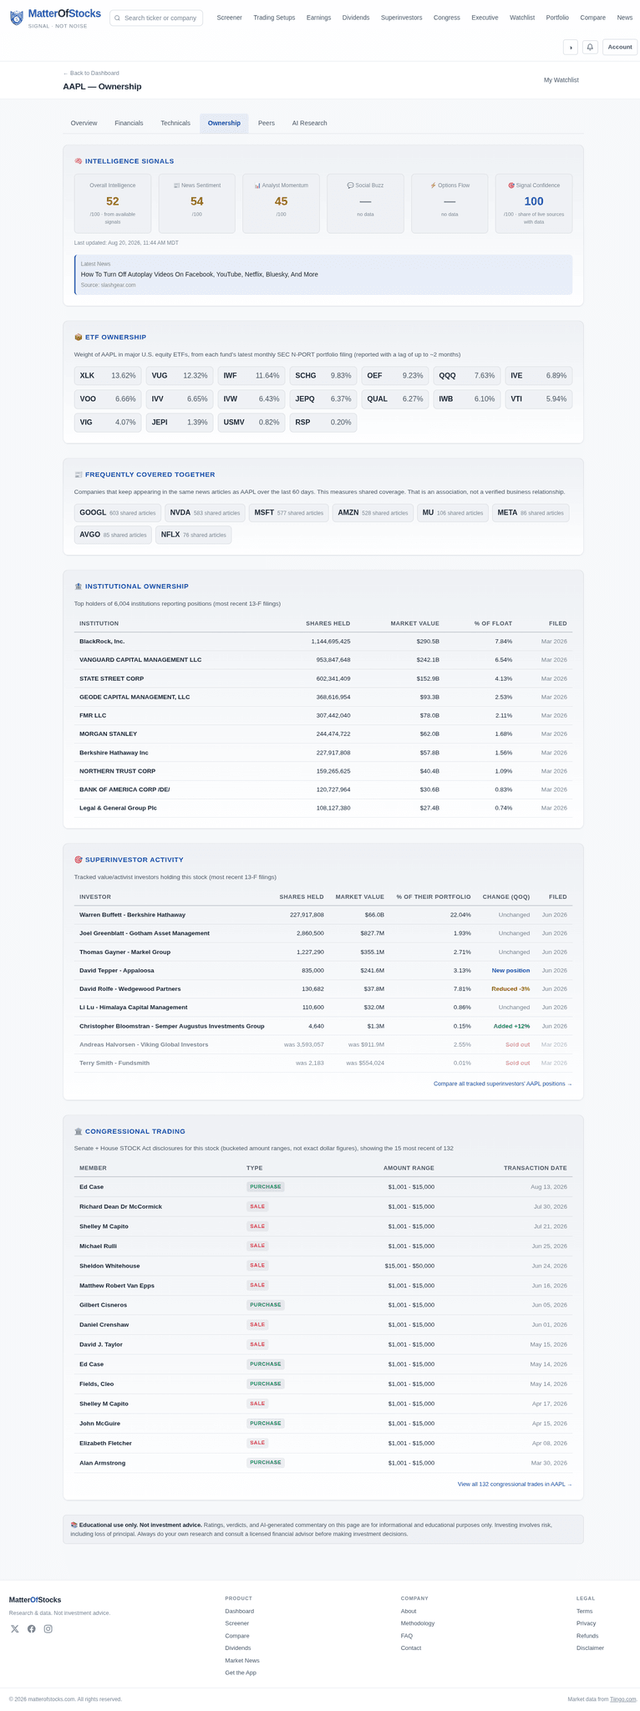The height and width of the screenshot is (1711, 640).
Task: Select the Ownership tab
Action: point(224,123)
